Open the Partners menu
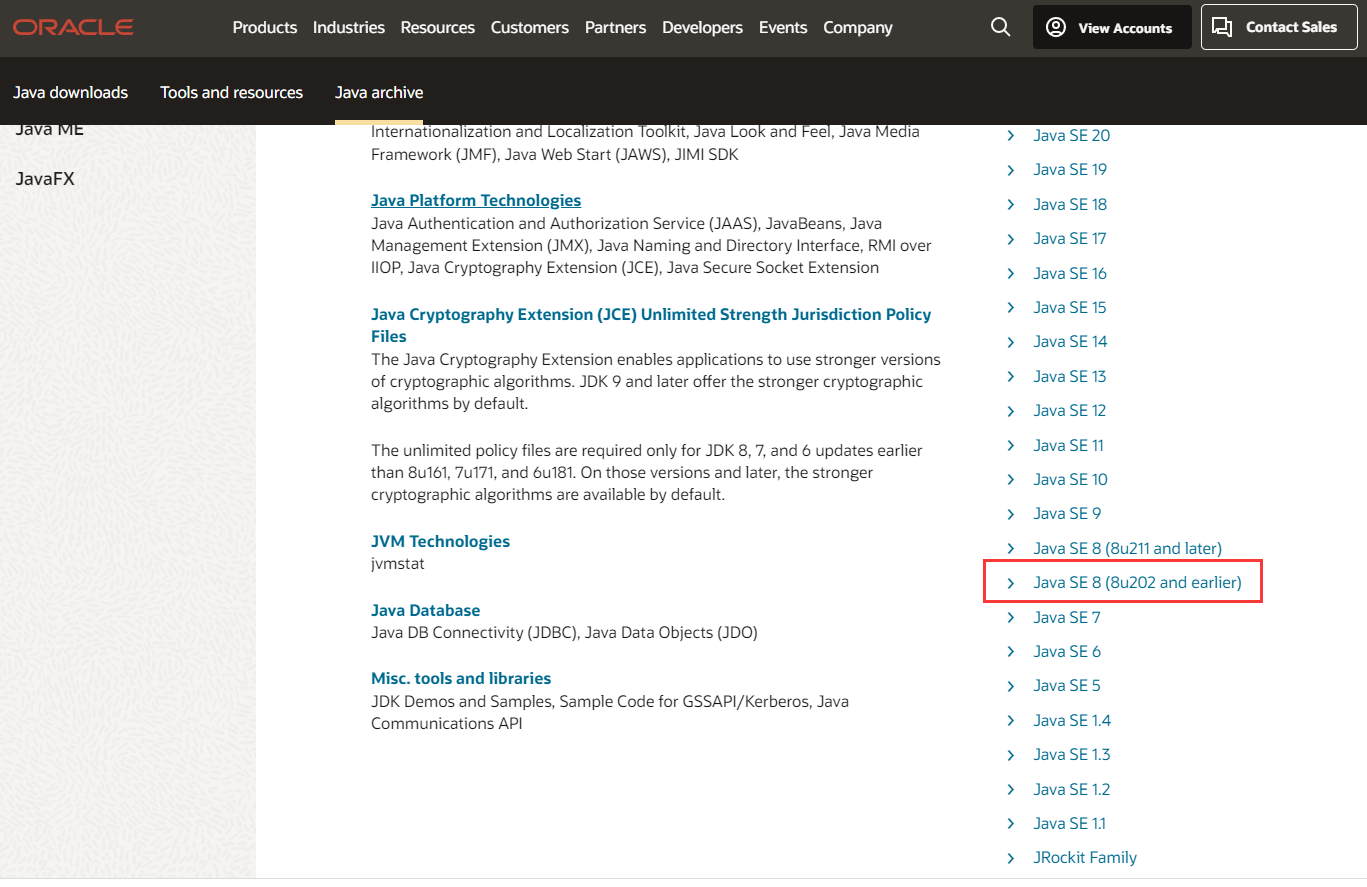Viewport: 1367px width, 887px height. [x=615, y=27]
